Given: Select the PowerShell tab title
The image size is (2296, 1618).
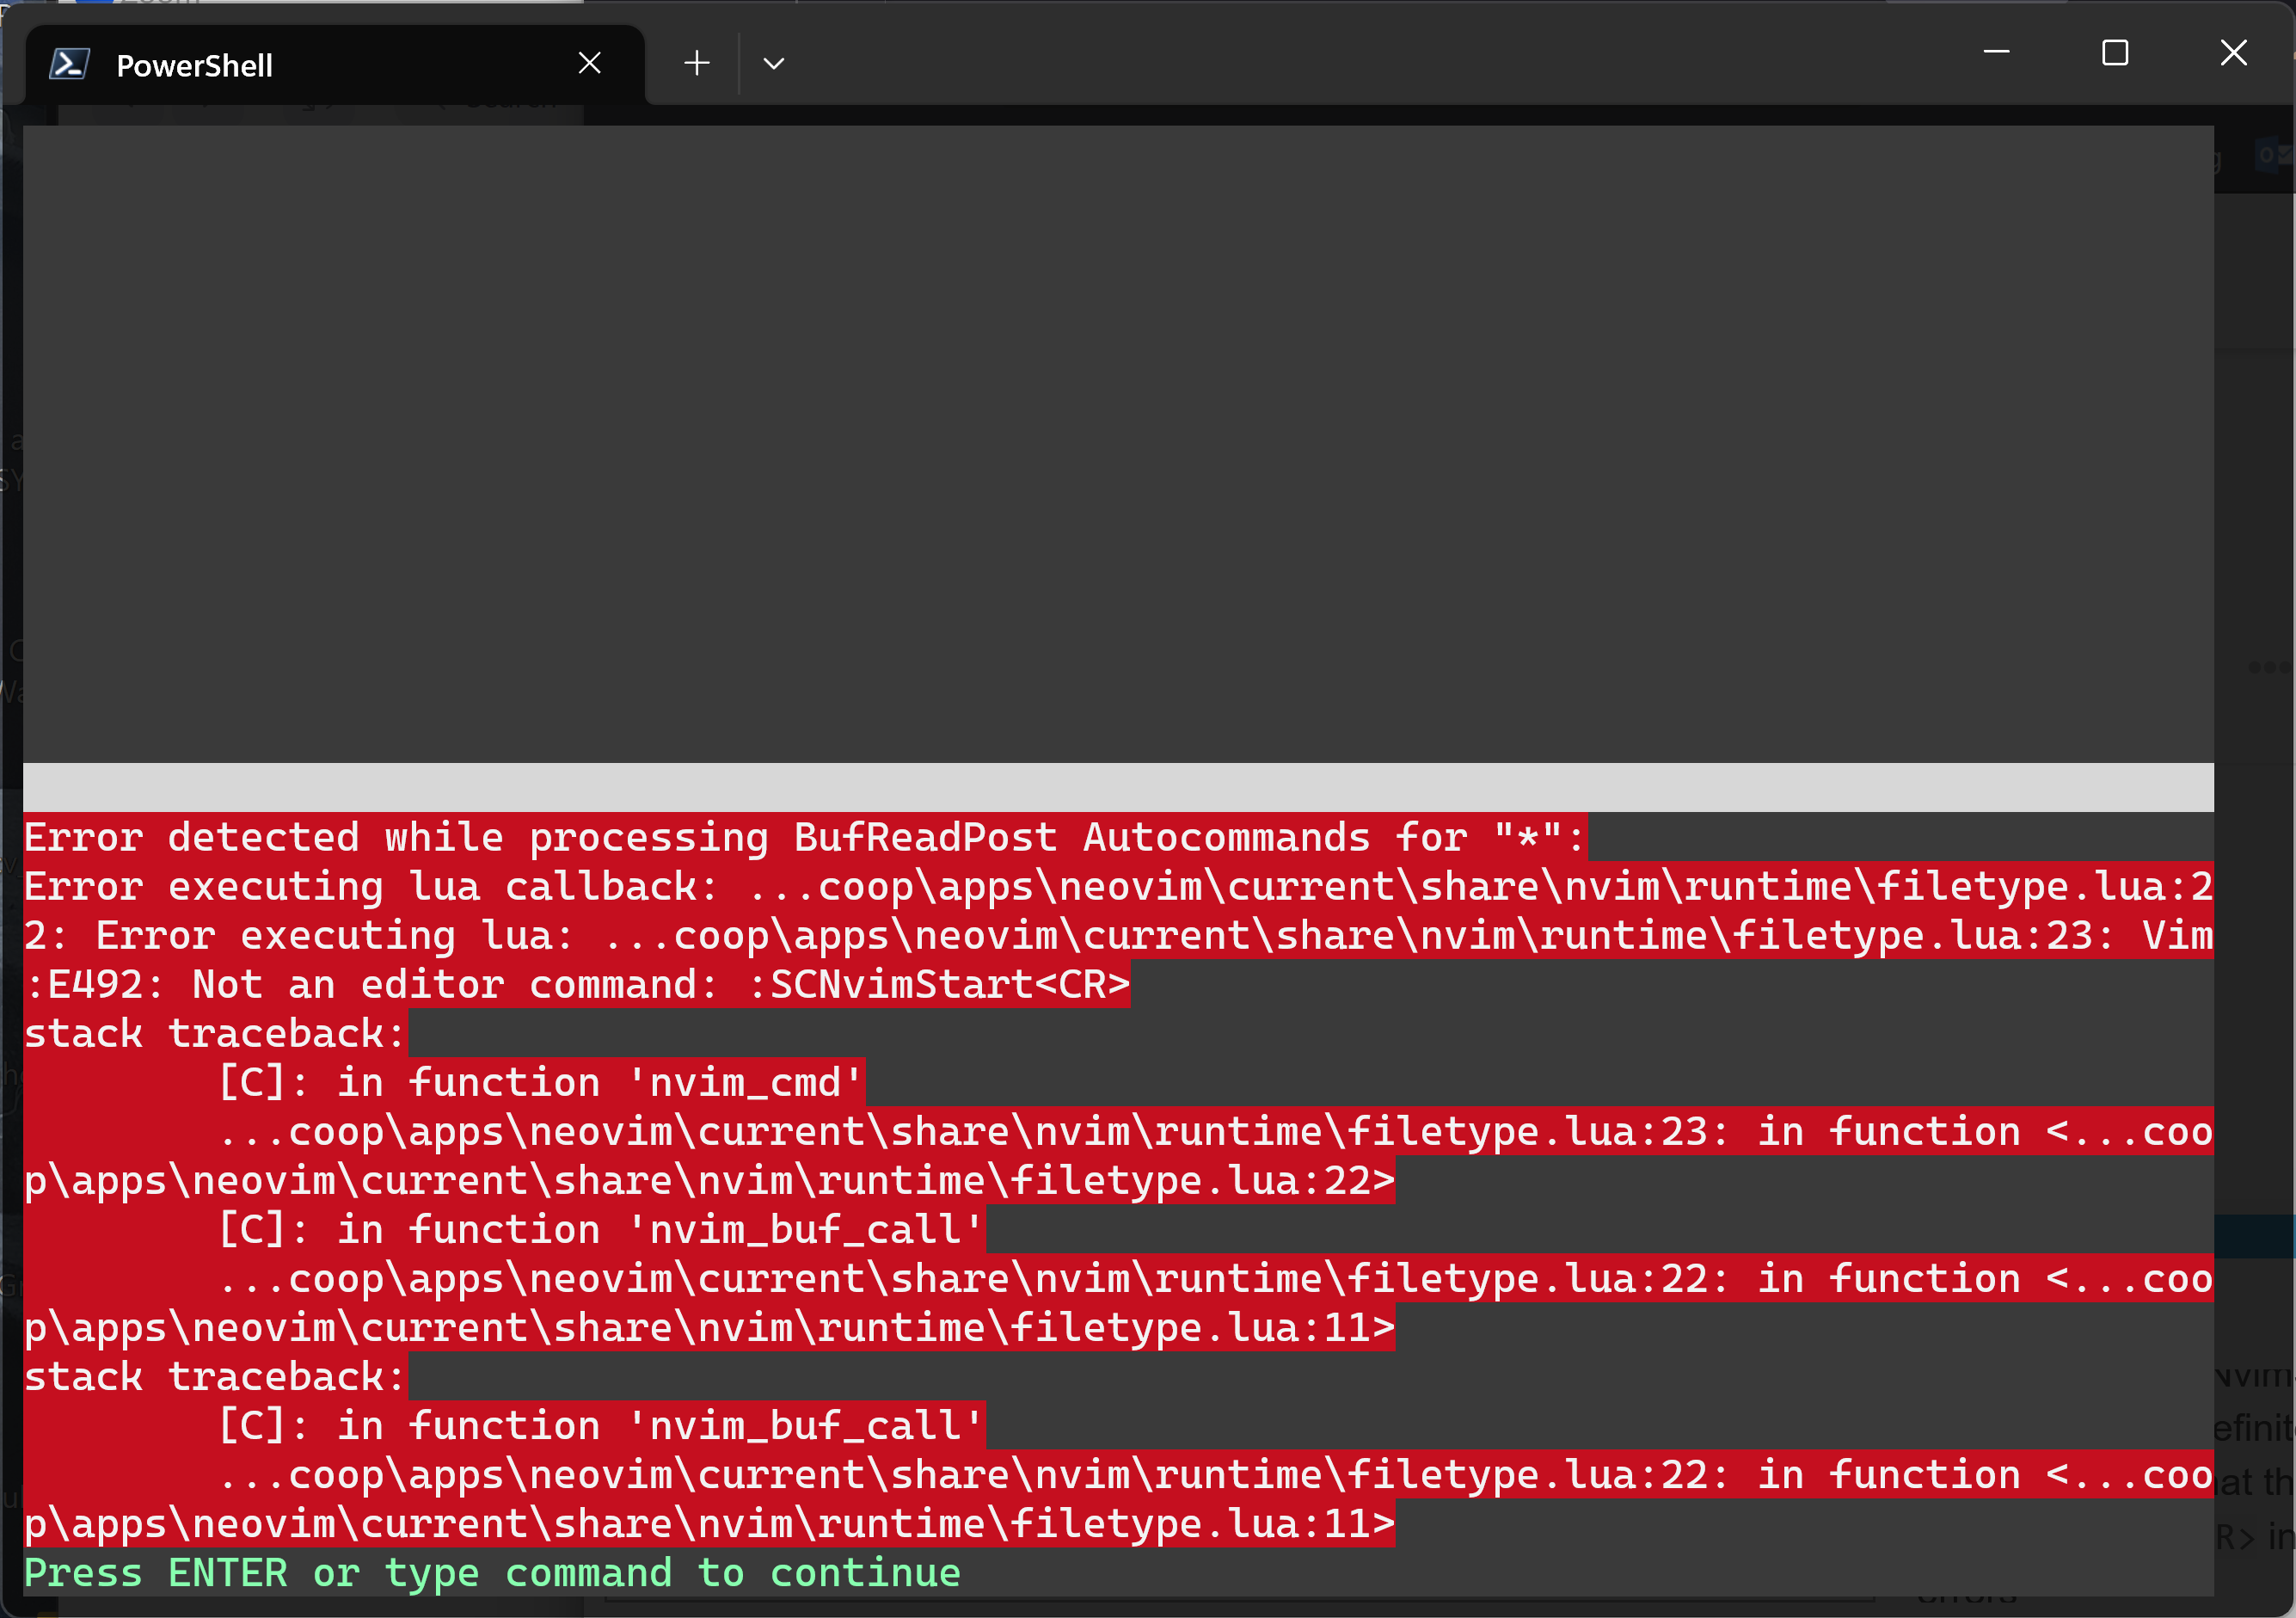Looking at the screenshot, I should click(x=194, y=66).
